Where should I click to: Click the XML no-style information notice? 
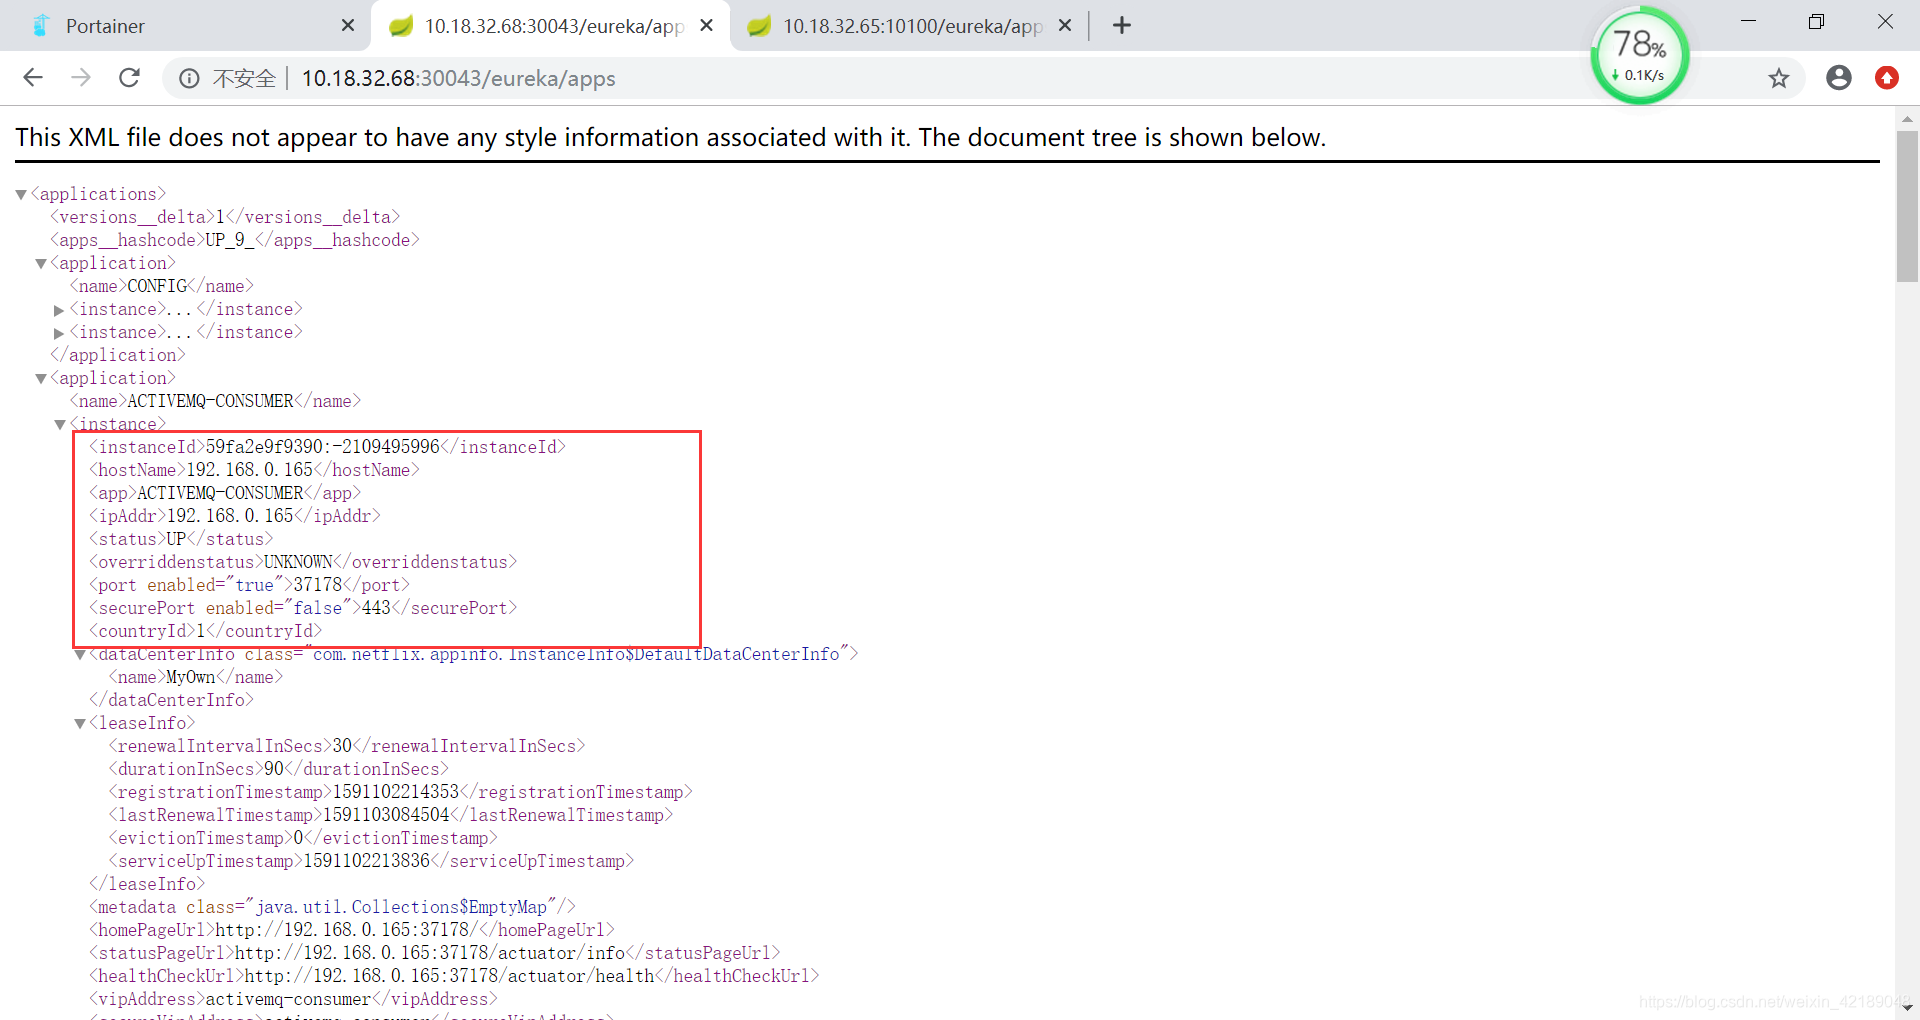(x=671, y=137)
